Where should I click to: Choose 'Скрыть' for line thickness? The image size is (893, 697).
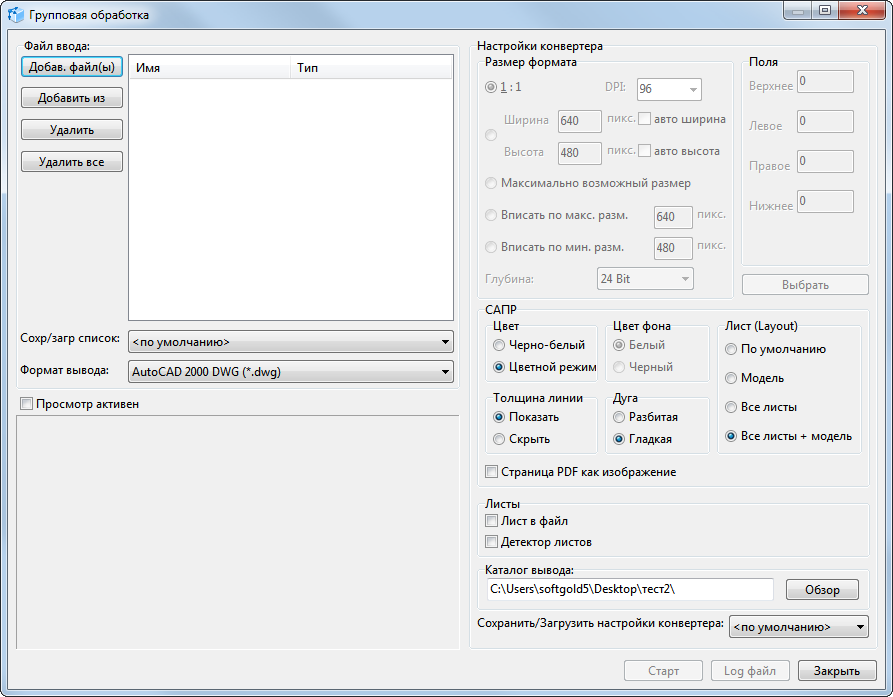click(500, 439)
